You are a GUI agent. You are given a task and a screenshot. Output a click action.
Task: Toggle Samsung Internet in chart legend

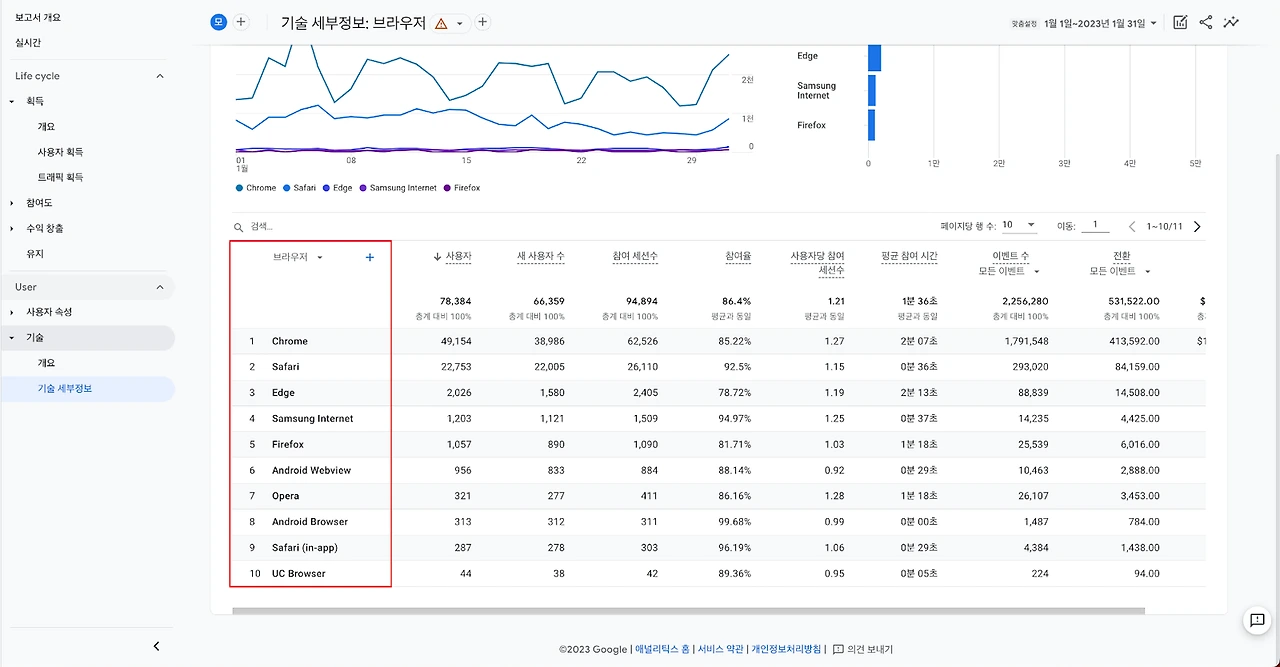400,188
